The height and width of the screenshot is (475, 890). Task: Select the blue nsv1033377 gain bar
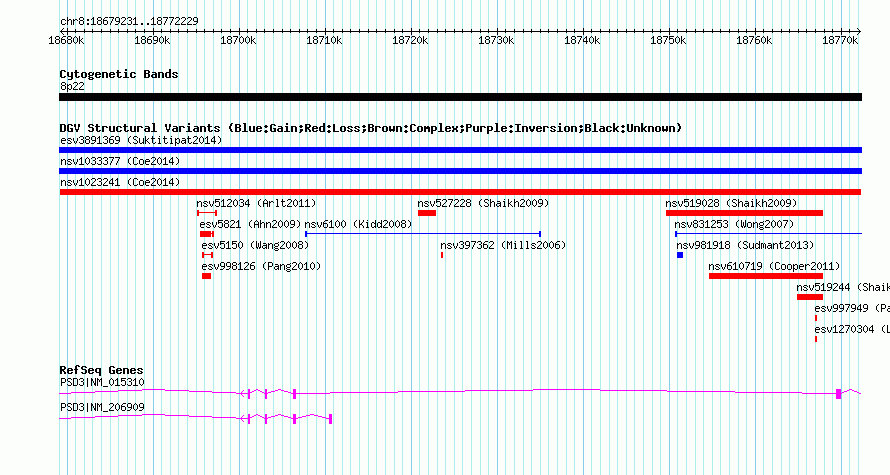tap(460, 171)
